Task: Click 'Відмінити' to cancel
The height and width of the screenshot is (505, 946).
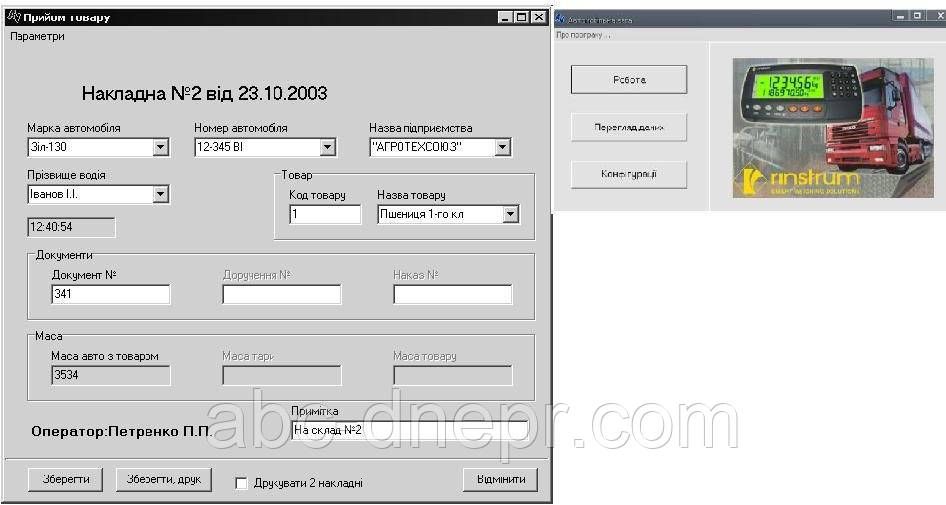Action: point(500,480)
